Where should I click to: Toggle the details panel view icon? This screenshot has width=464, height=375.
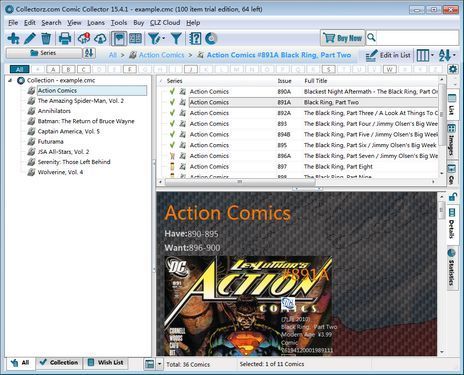119,39
